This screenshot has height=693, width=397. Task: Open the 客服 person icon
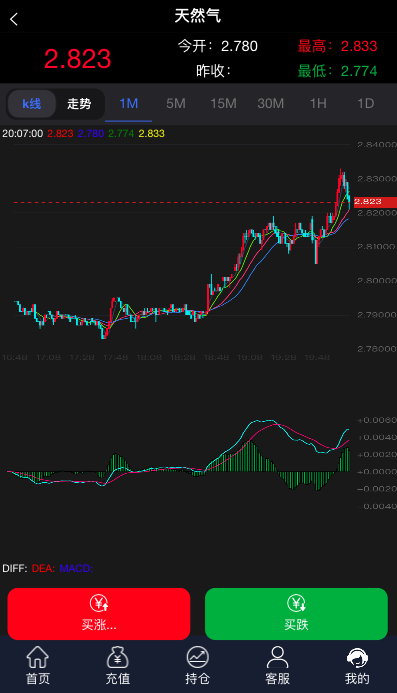(x=277, y=657)
